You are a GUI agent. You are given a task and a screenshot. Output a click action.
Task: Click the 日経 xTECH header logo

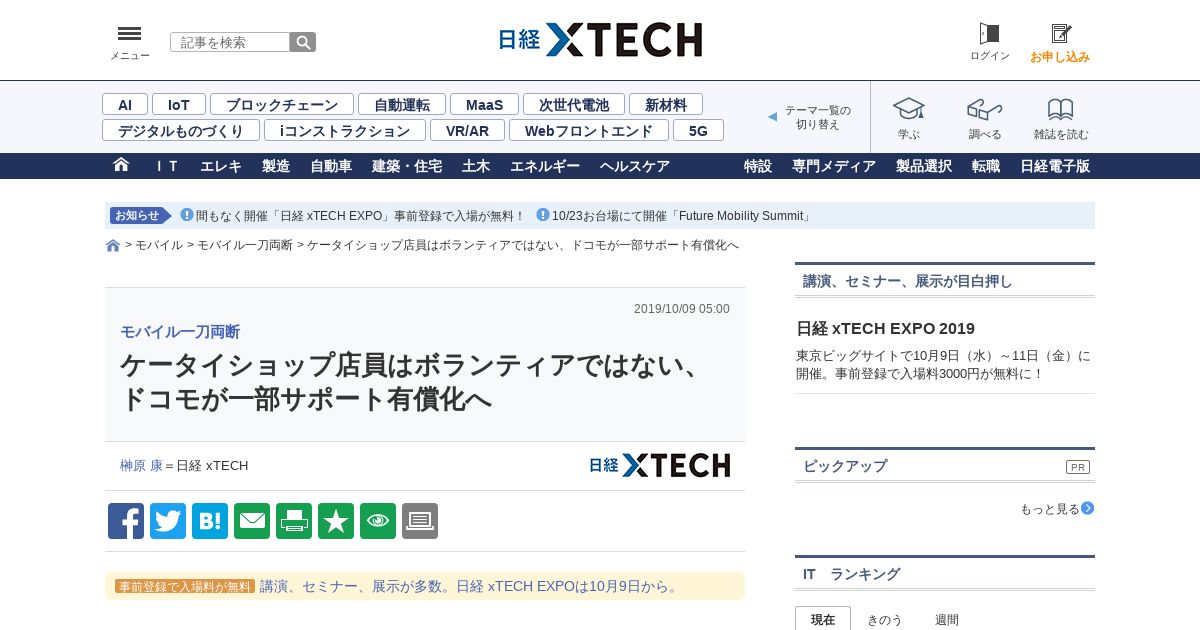click(600, 40)
